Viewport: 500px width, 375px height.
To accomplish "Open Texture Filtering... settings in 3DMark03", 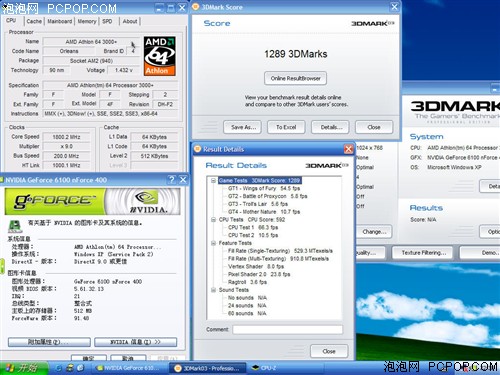I will pyautogui.click(x=423, y=253).
